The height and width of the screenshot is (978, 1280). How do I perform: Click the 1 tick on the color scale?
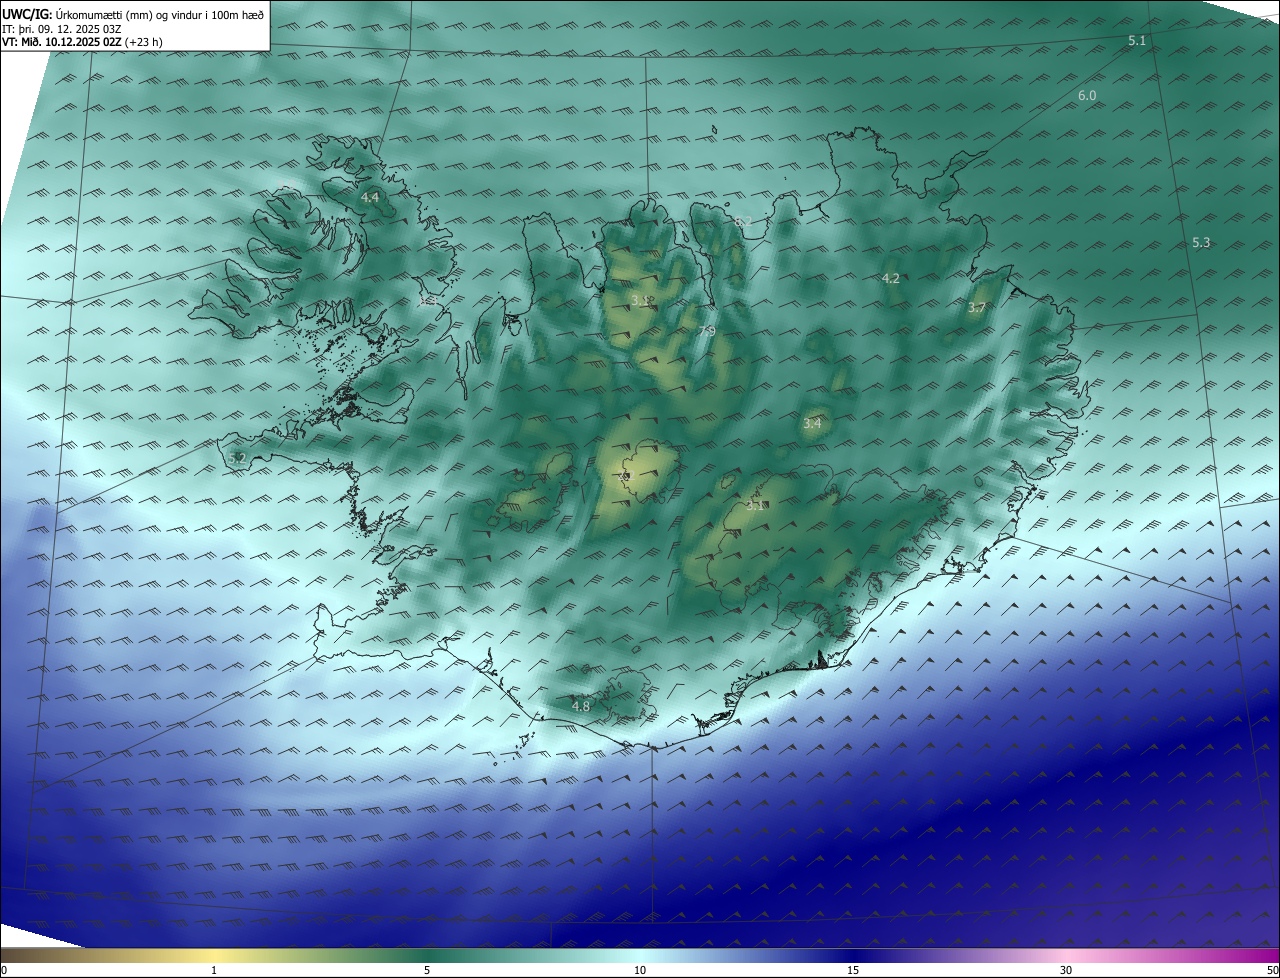click(x=214, y=970)
